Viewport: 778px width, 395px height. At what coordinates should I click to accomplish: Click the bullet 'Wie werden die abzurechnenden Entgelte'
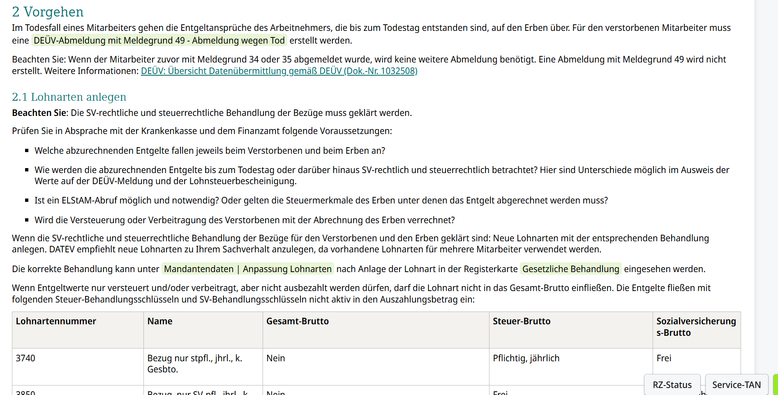(382, 176)
